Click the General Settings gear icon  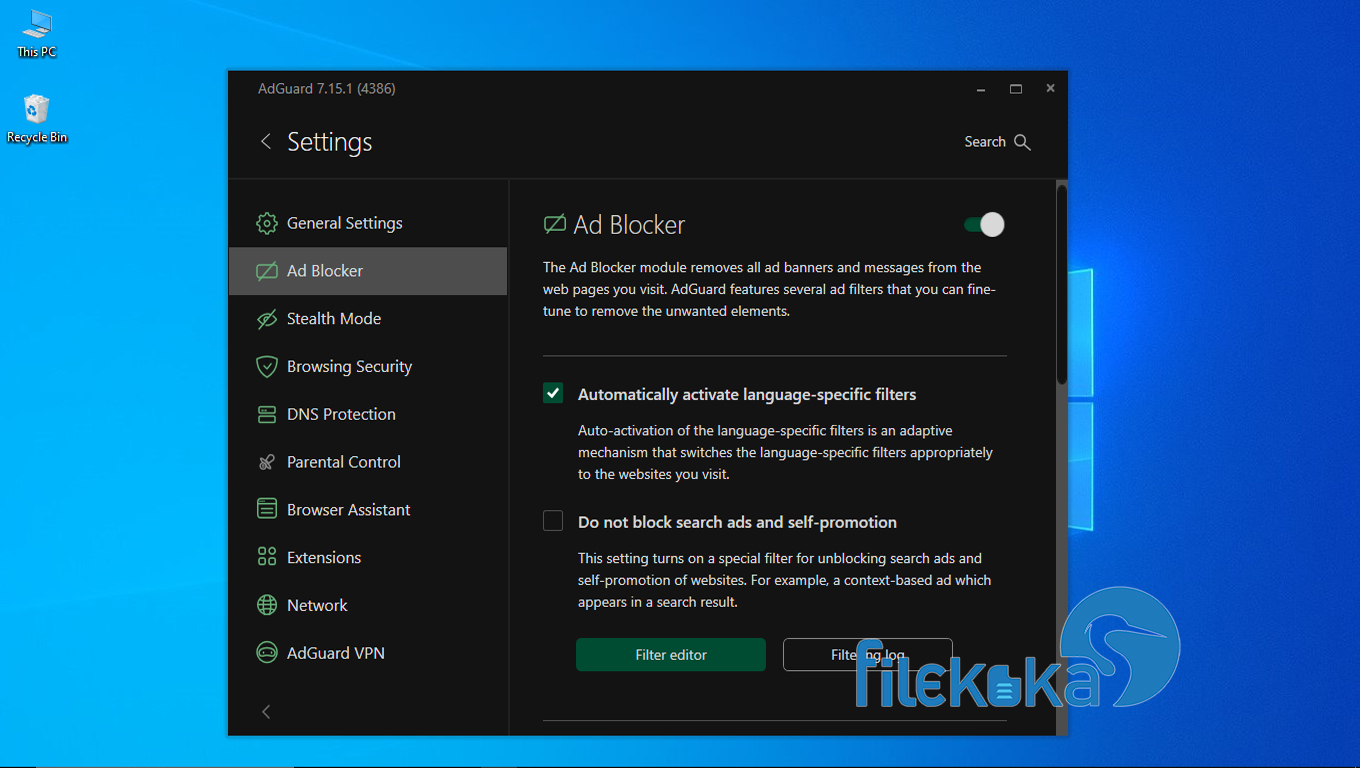(x=267, y=223)
